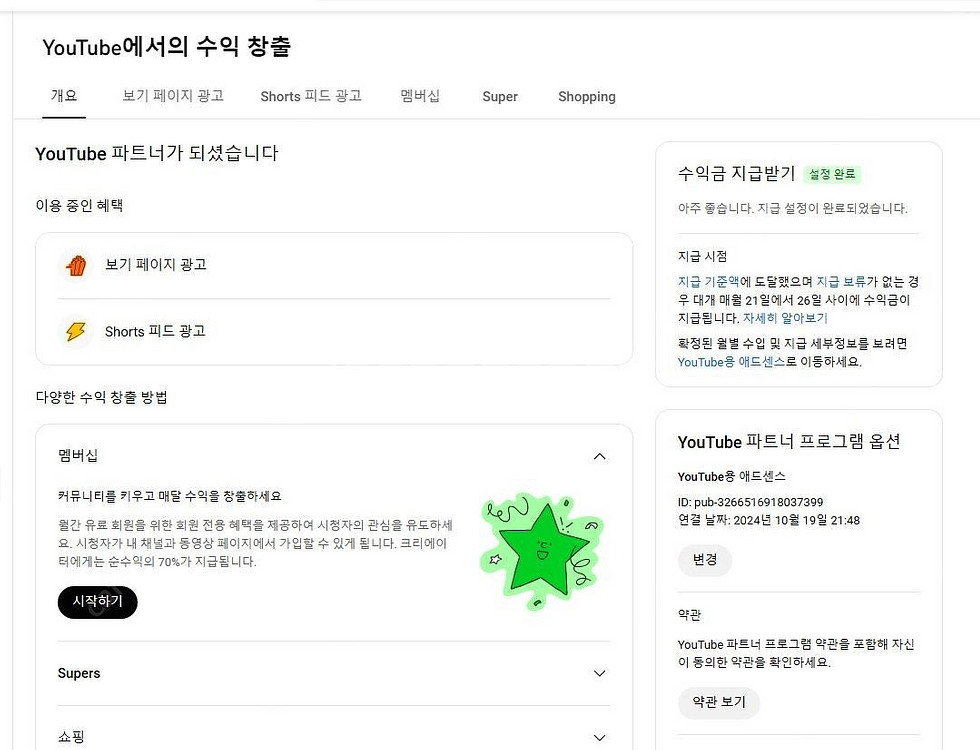This screenshot has width=980, height=750.
Task: Open the Shopping tab
Action: coord(587,97)
